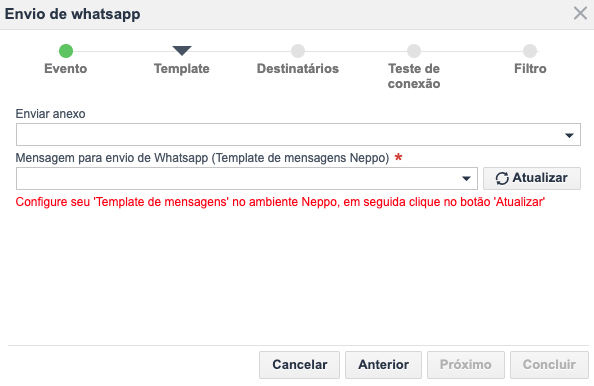Close the Envio de whatsapp dialog

pyautogui.click(x=580, y=13)
